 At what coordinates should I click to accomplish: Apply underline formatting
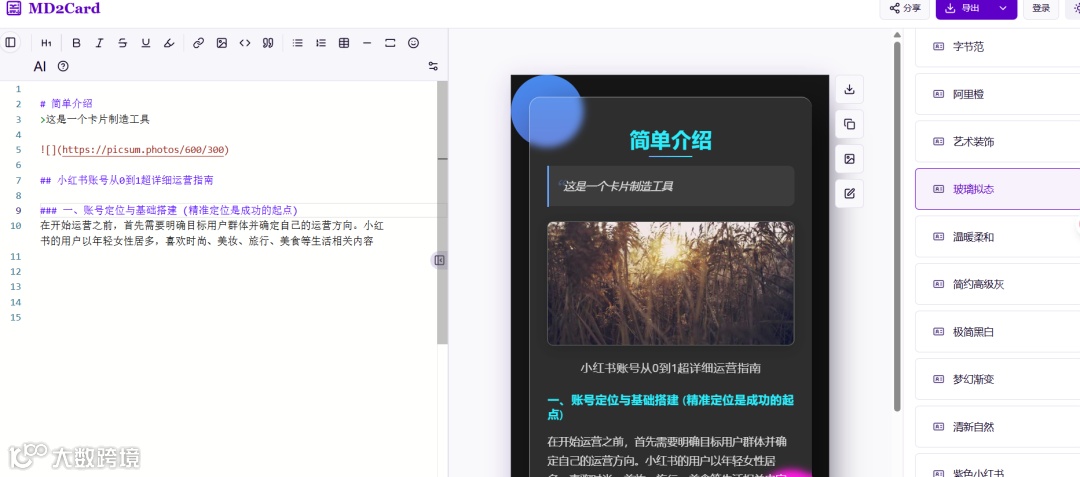click(x=145, y=43)
